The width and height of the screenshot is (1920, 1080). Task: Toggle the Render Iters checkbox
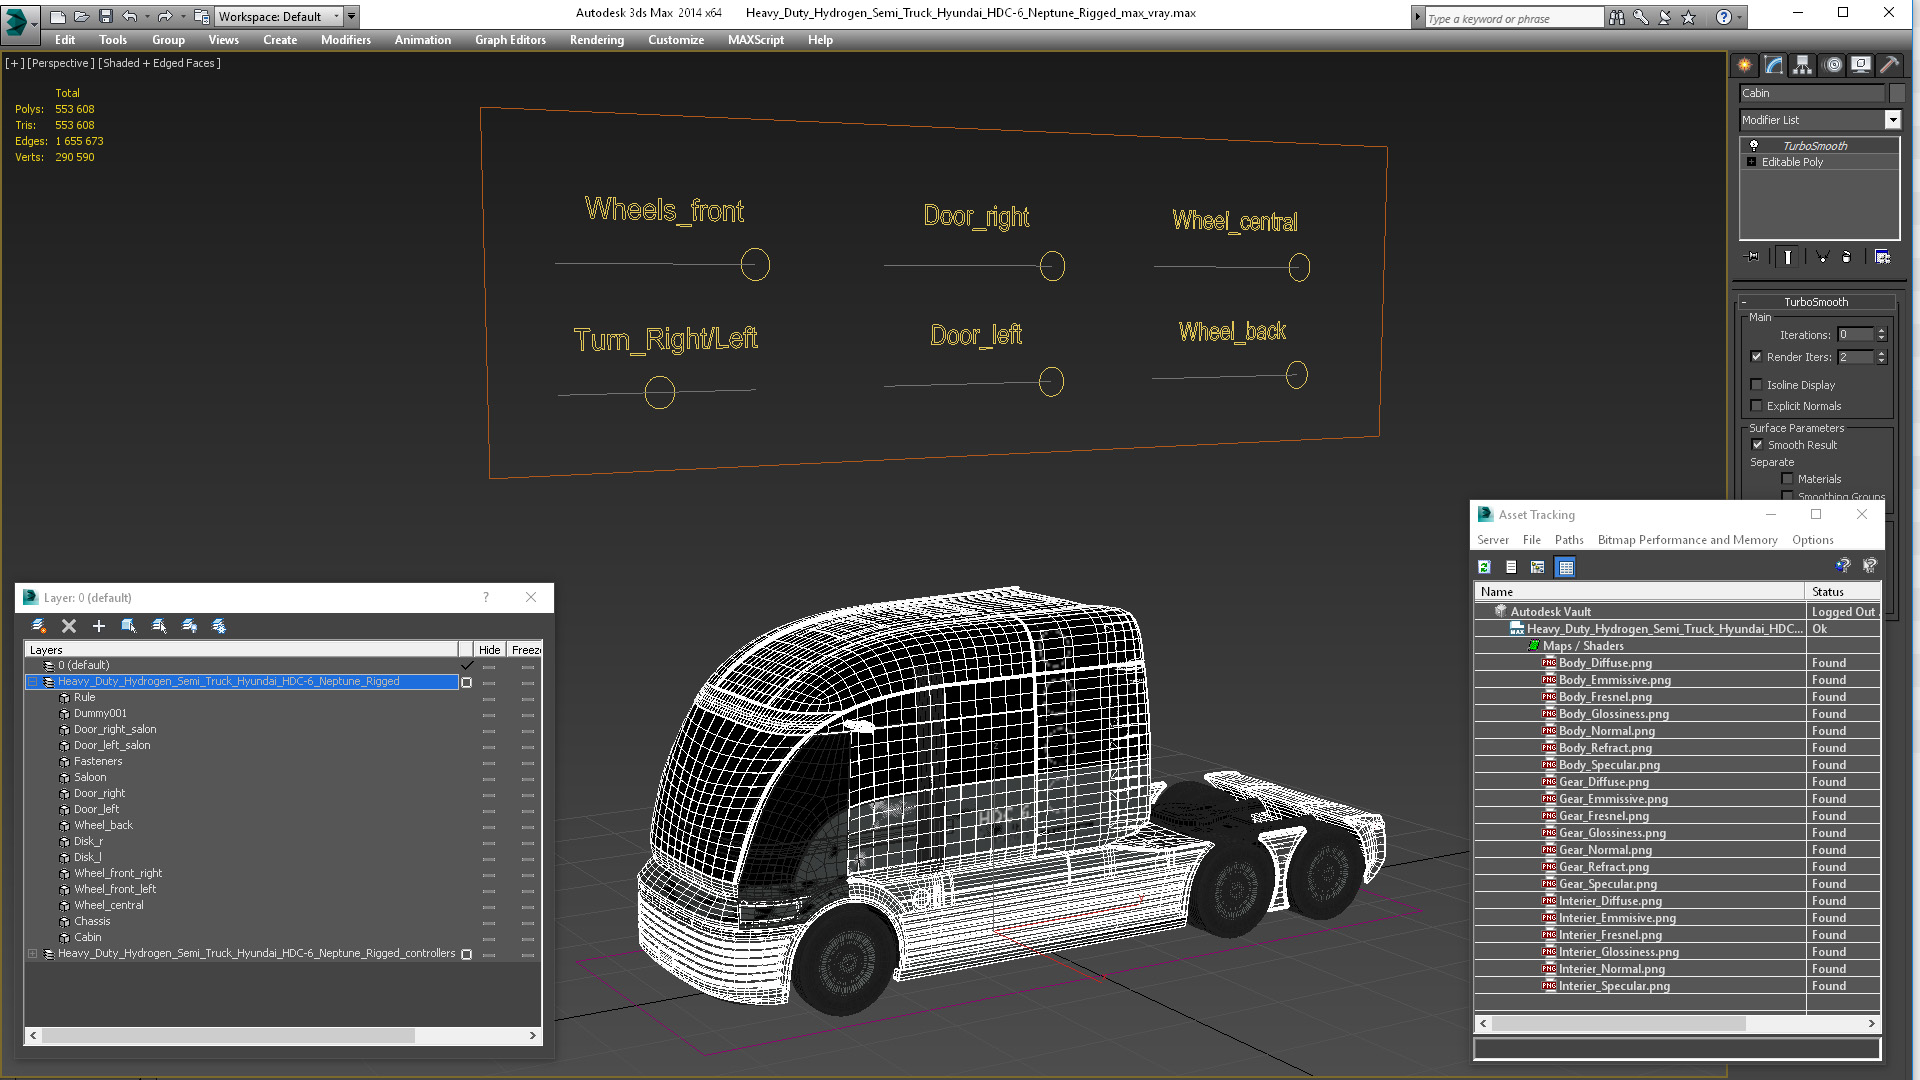pyautogui.click(x=1757, y=357)
